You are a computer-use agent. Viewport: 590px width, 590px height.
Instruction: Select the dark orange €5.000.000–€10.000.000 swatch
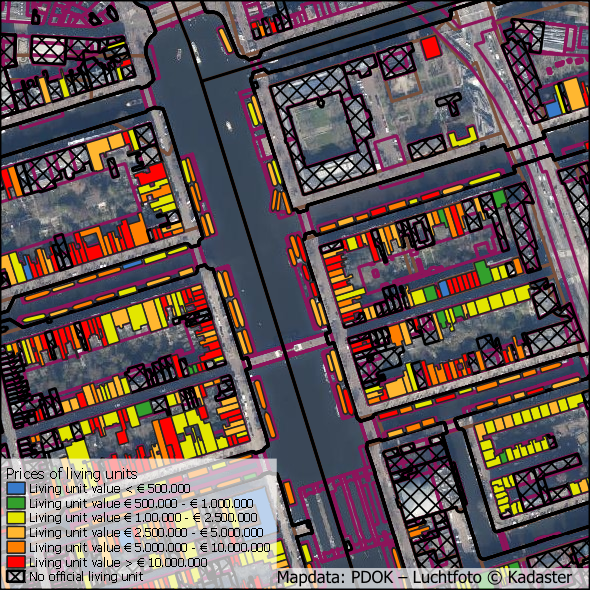click(16, 547)
